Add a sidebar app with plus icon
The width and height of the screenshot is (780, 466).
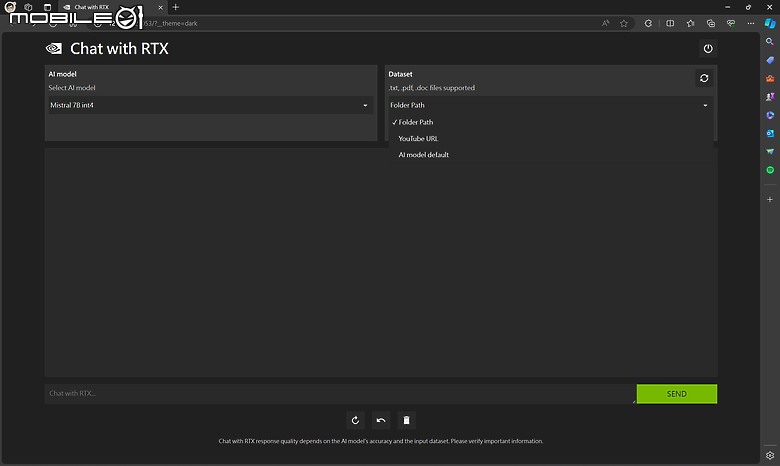coord(770,199)
